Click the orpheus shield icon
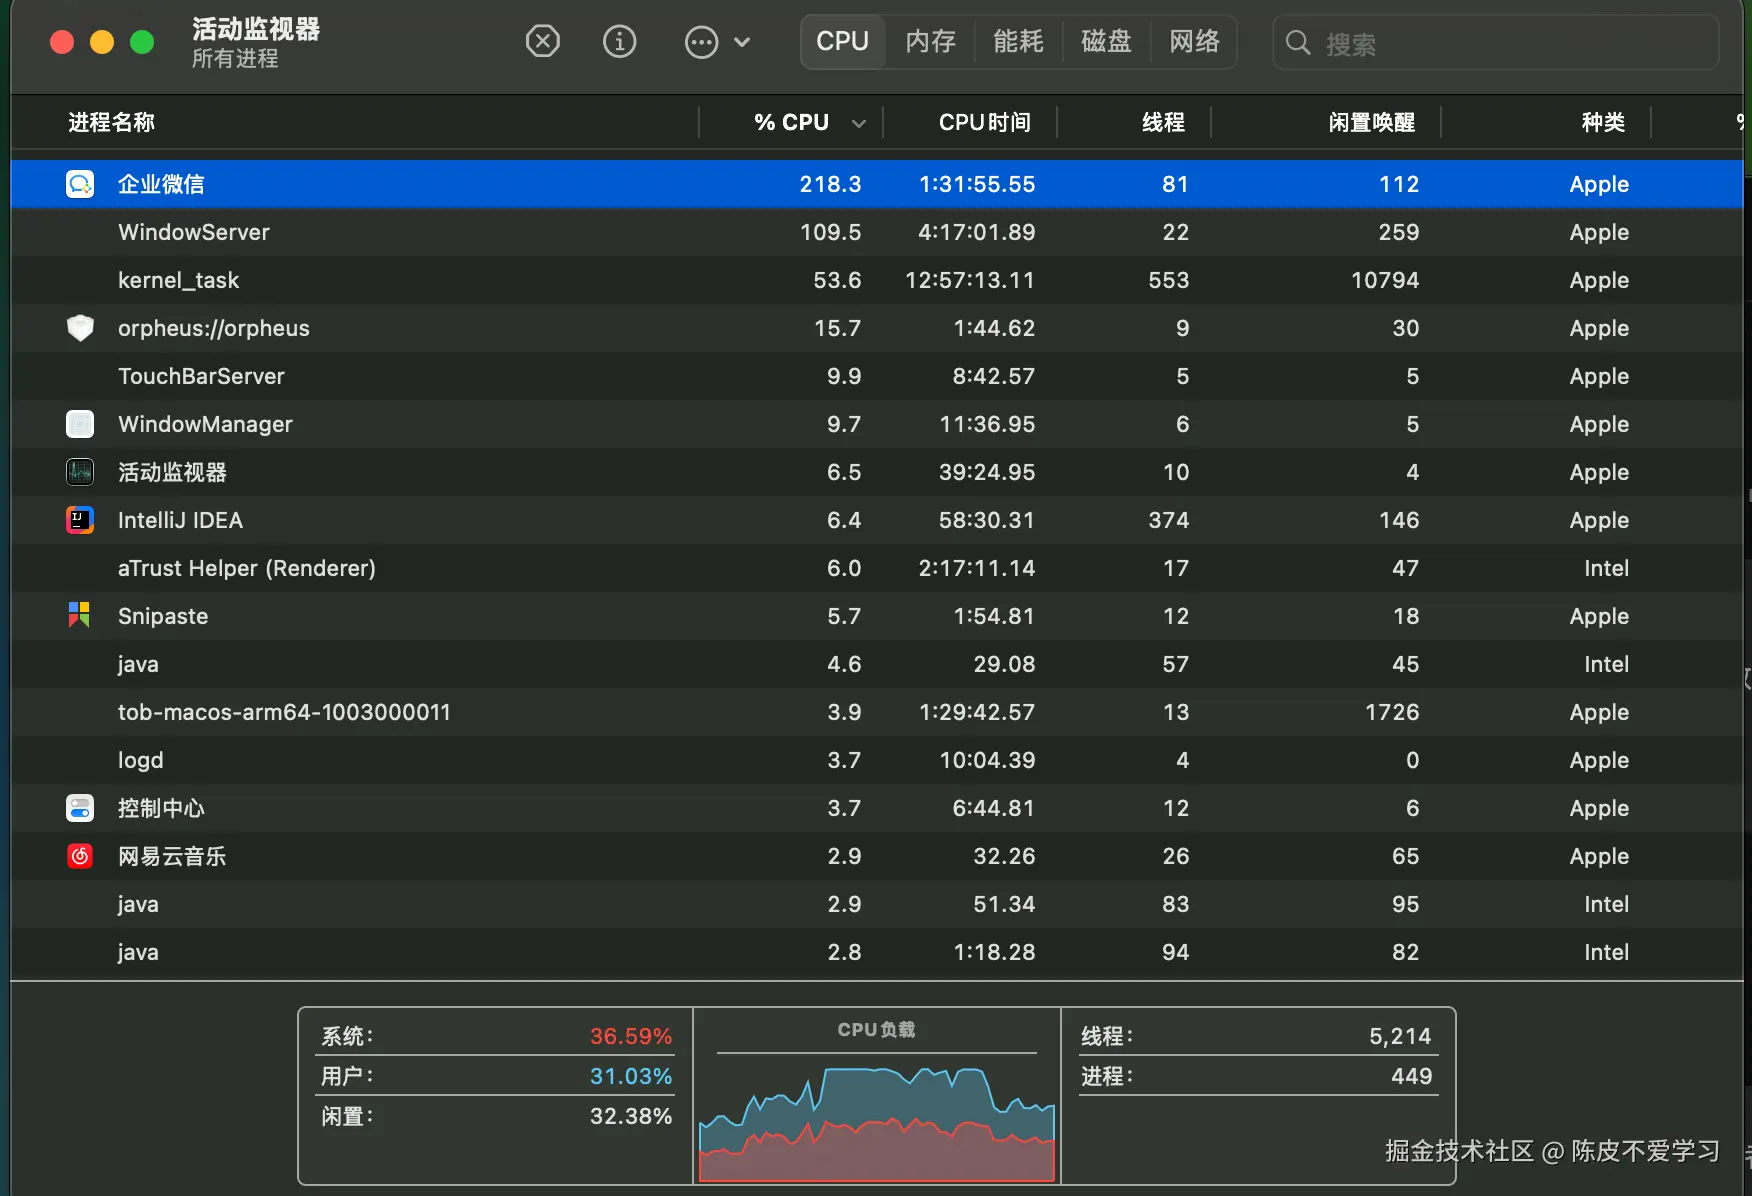 pyautogui.click(x=79, y=328)
